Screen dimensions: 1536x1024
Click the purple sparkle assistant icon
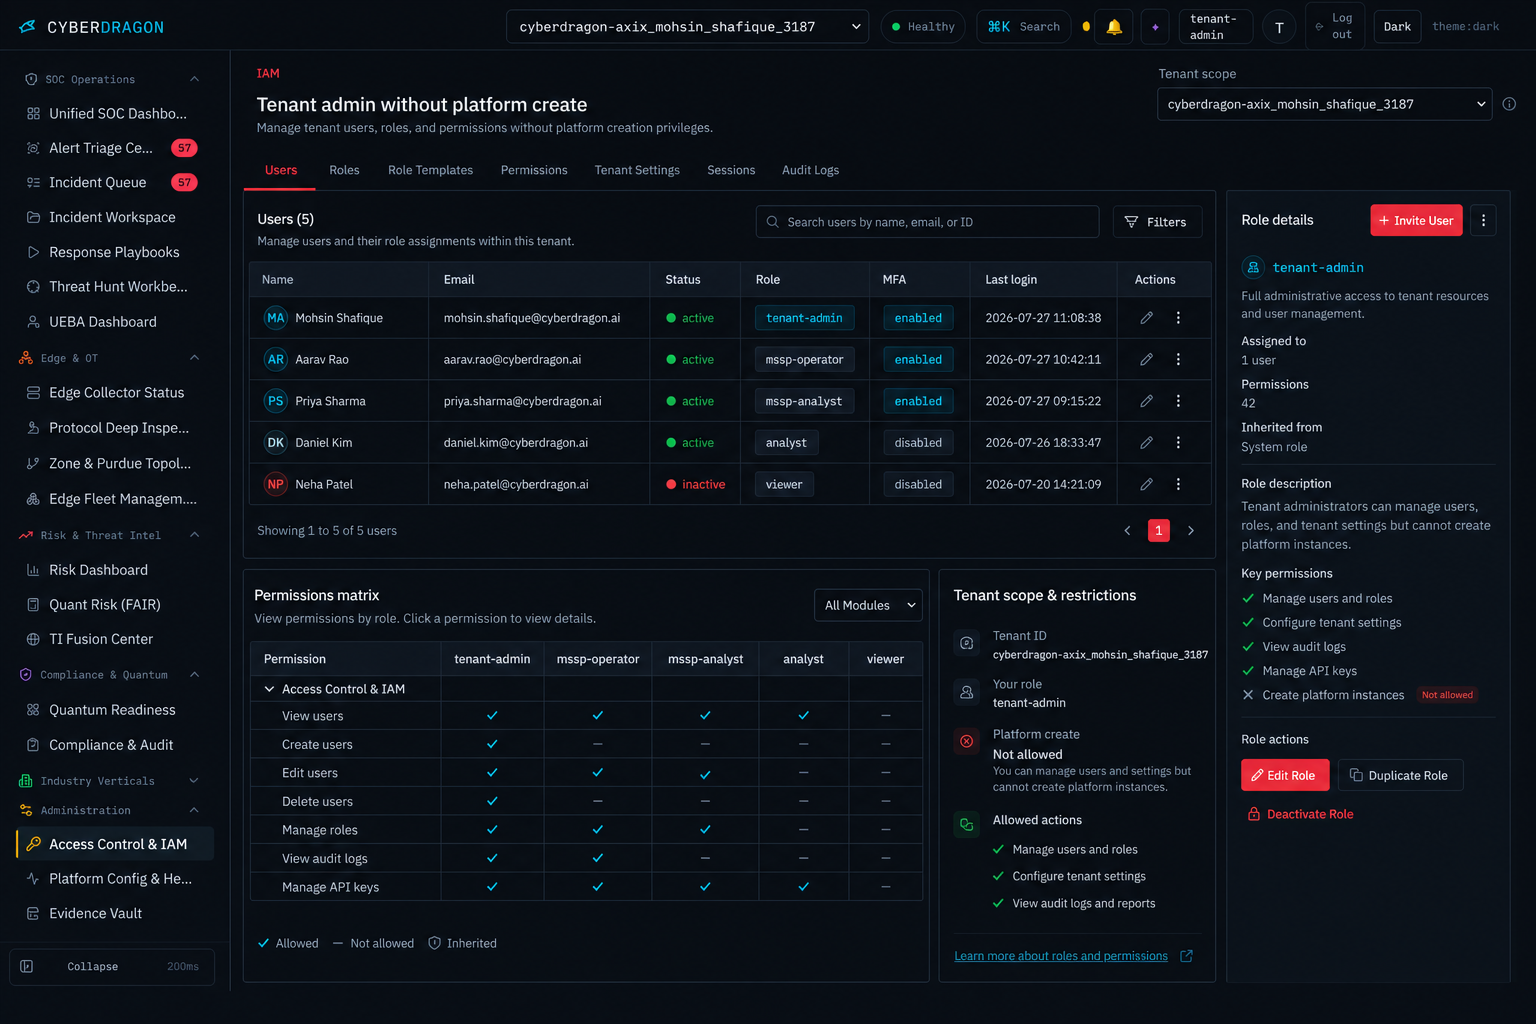pos(1155,27)
